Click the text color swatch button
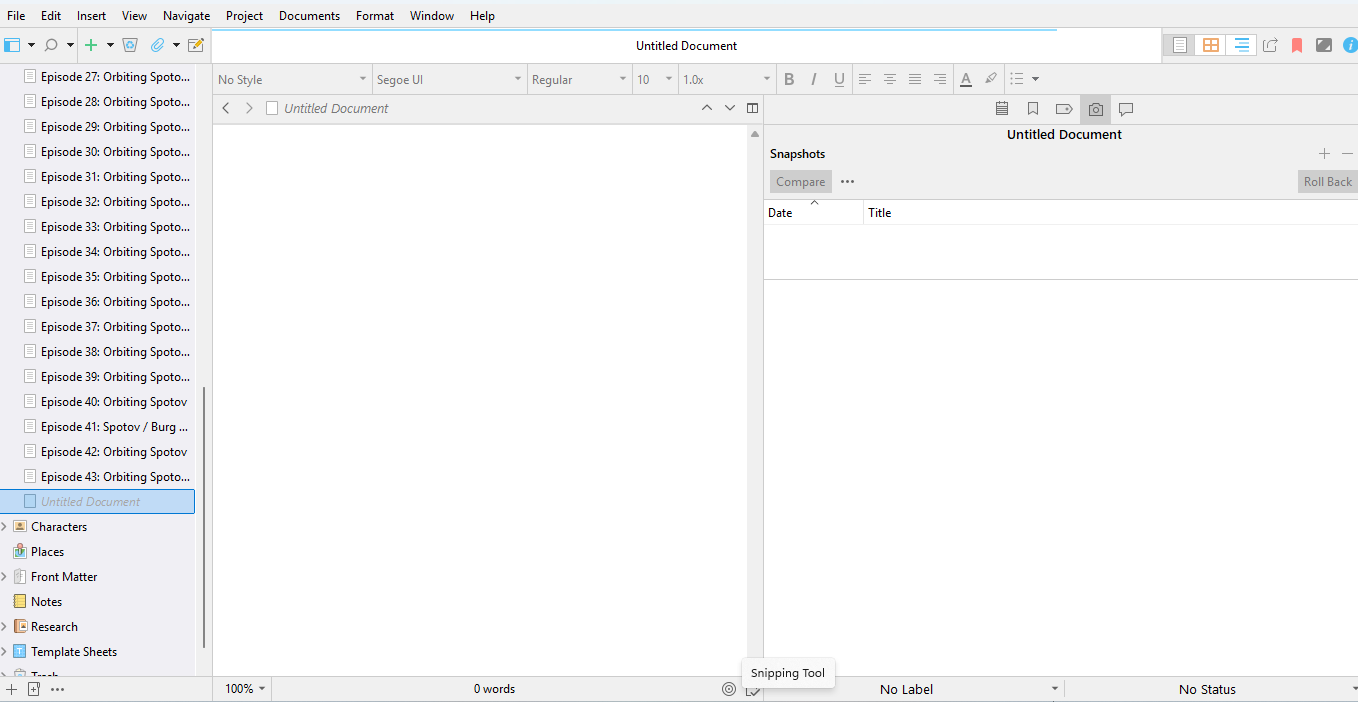 (965, 79)
